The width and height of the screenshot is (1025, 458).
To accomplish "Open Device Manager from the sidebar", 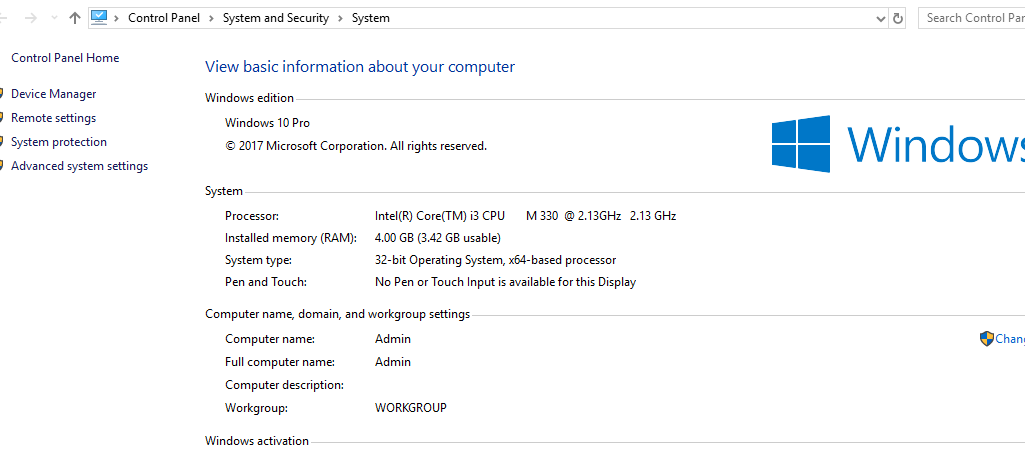I will 54,94.
